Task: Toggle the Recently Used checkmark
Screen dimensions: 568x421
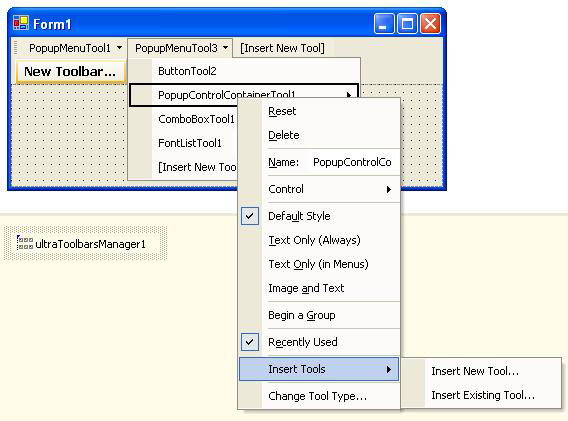Action: [250, 342]
